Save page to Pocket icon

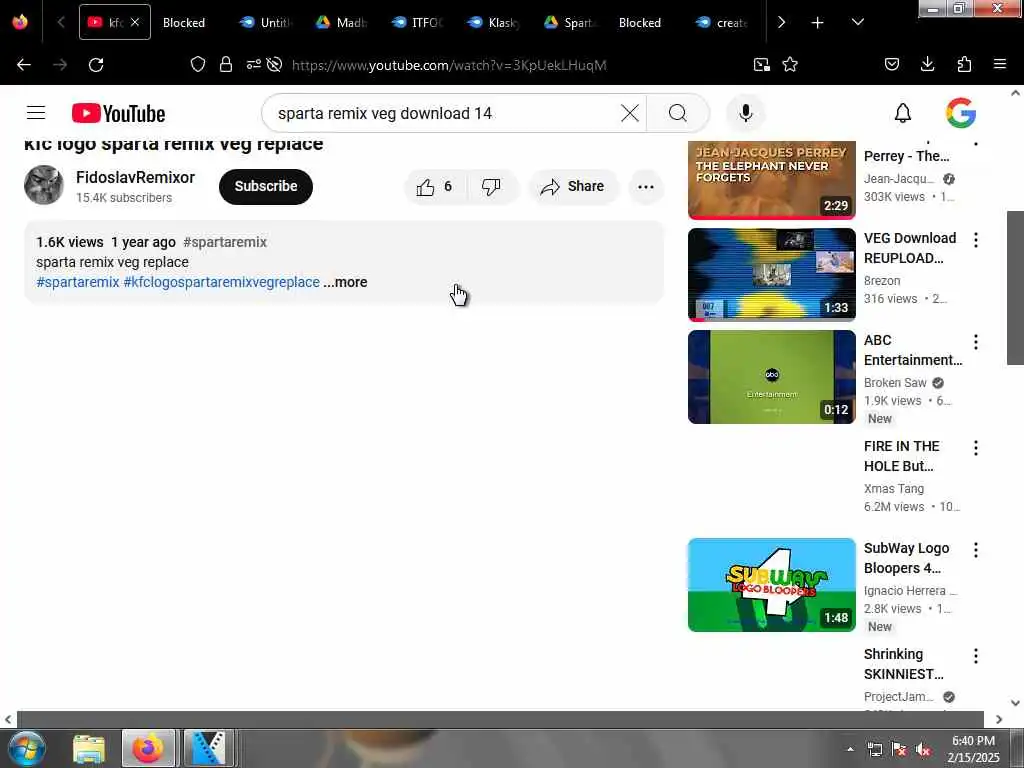point(891,64)
